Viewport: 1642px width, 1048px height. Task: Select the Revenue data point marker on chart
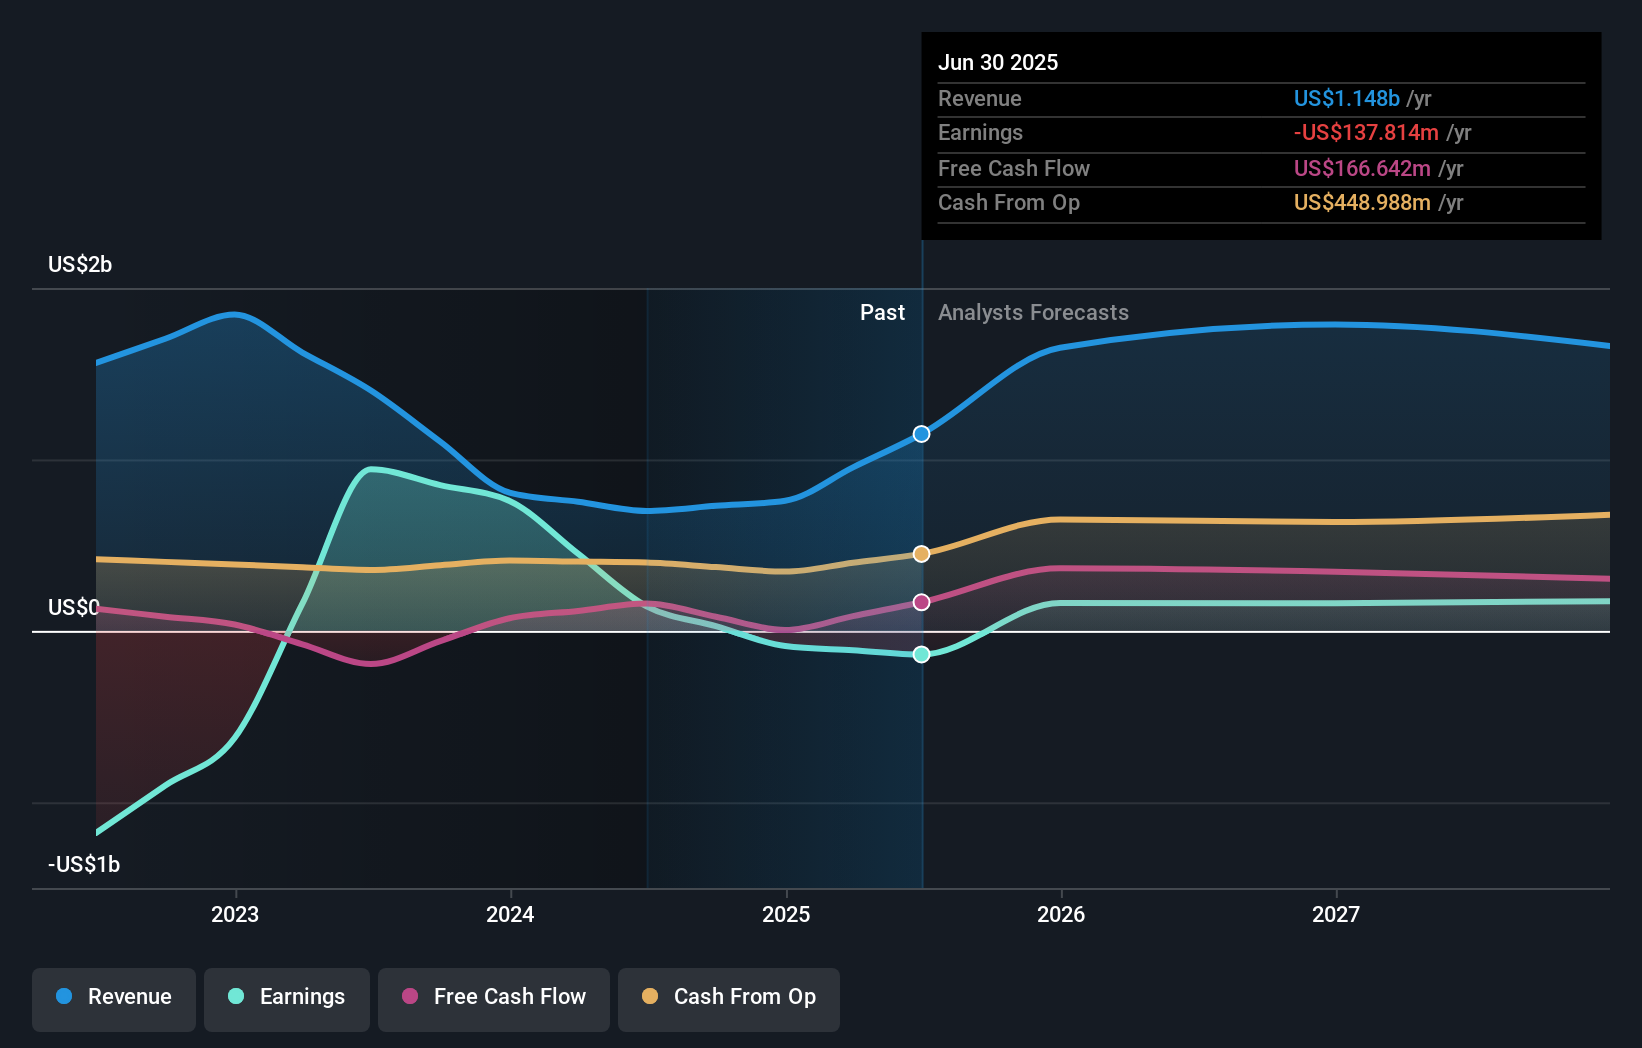pyautogui.click(x=921, y=434)
